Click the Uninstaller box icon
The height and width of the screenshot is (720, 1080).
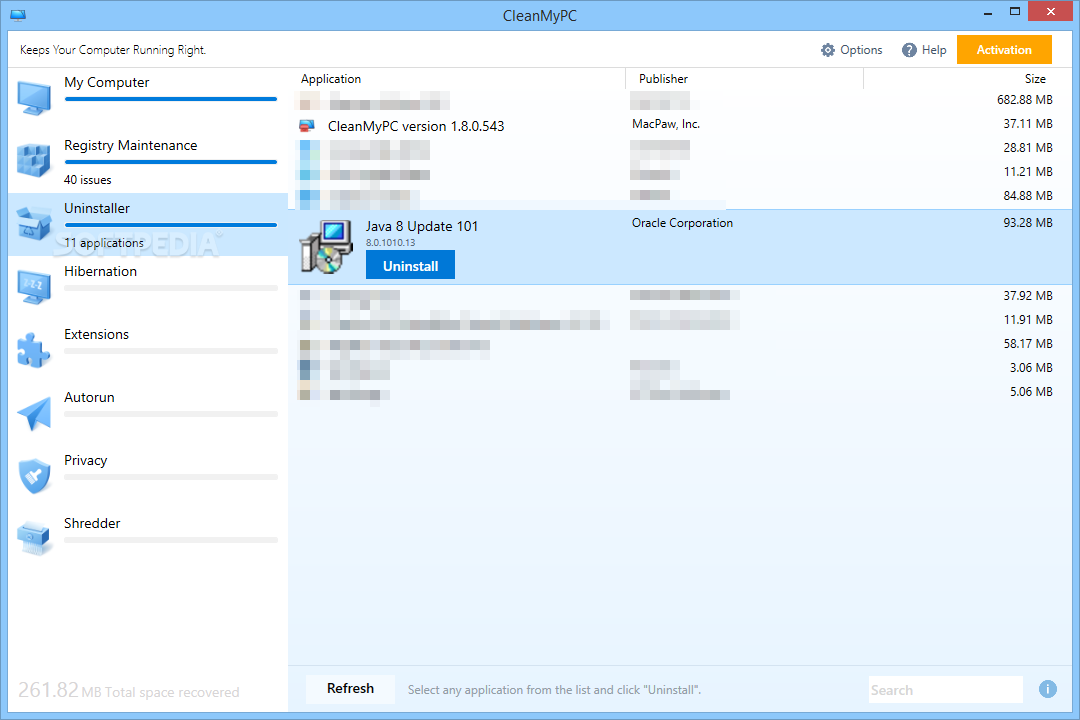tap(34, 223)
